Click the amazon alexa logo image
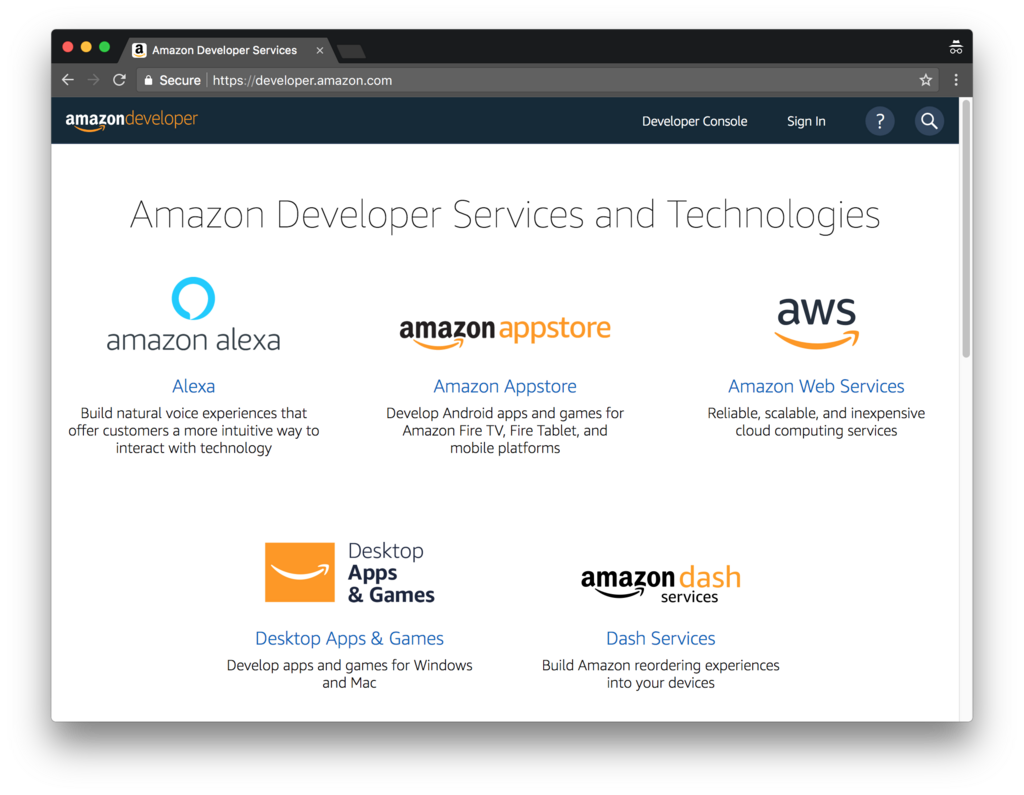Viewport: 1024px width, 795px height. pos(193,315)
